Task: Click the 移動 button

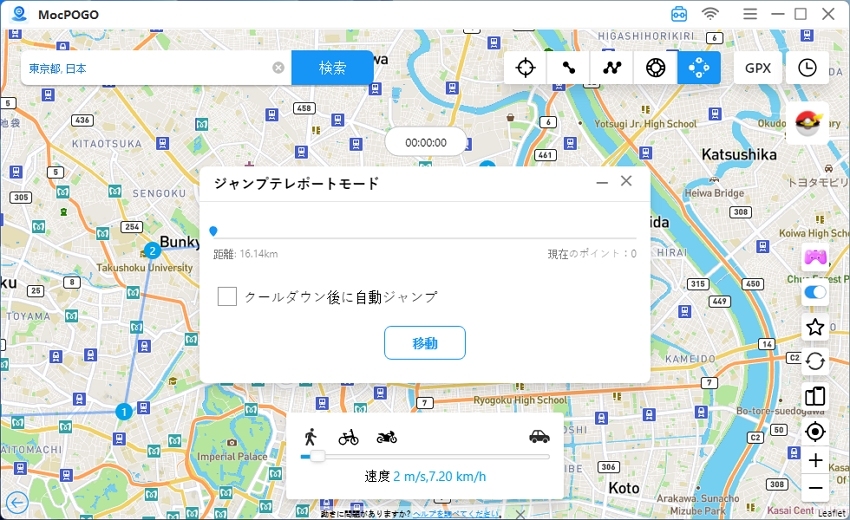Action: 424,343
